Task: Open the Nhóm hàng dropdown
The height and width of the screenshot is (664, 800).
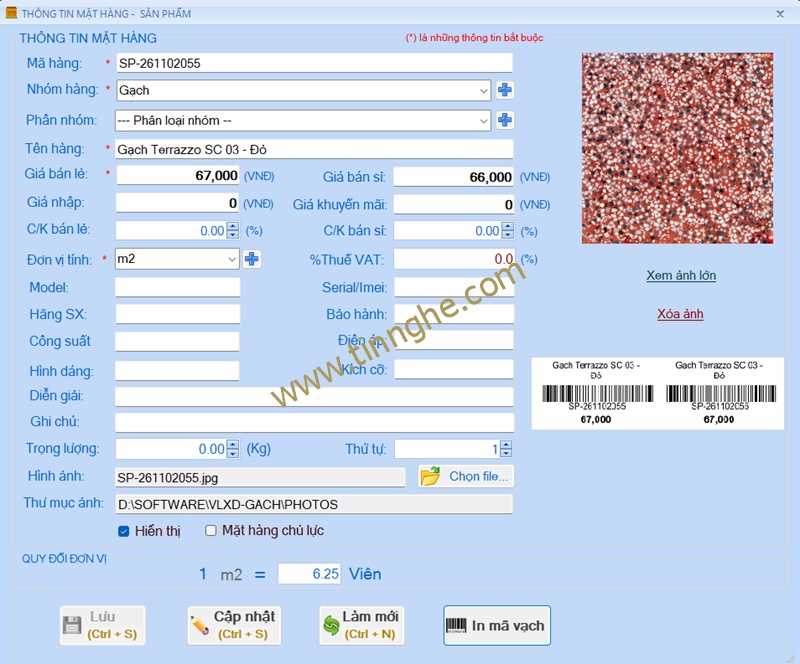Action: [x=484, y=91]
